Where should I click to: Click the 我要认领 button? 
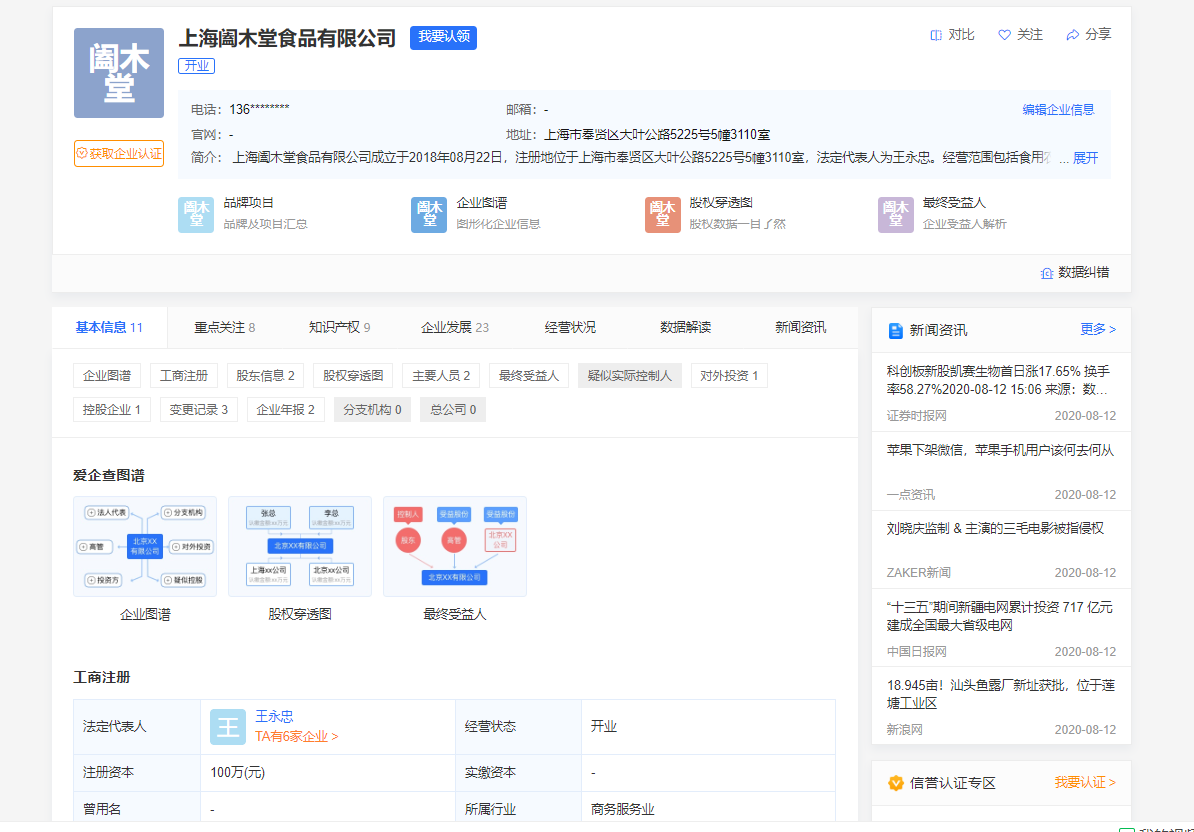(x=443, y=37)
